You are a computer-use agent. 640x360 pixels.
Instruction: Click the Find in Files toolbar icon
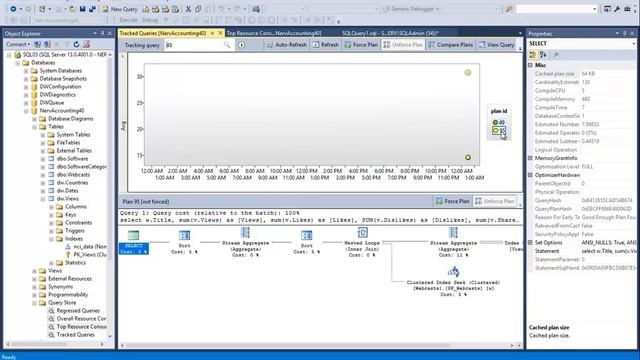click(x=509, y=9)
